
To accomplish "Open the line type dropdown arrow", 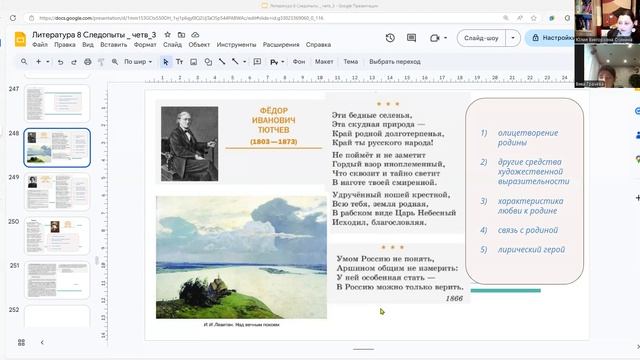I will click(244, 62).
